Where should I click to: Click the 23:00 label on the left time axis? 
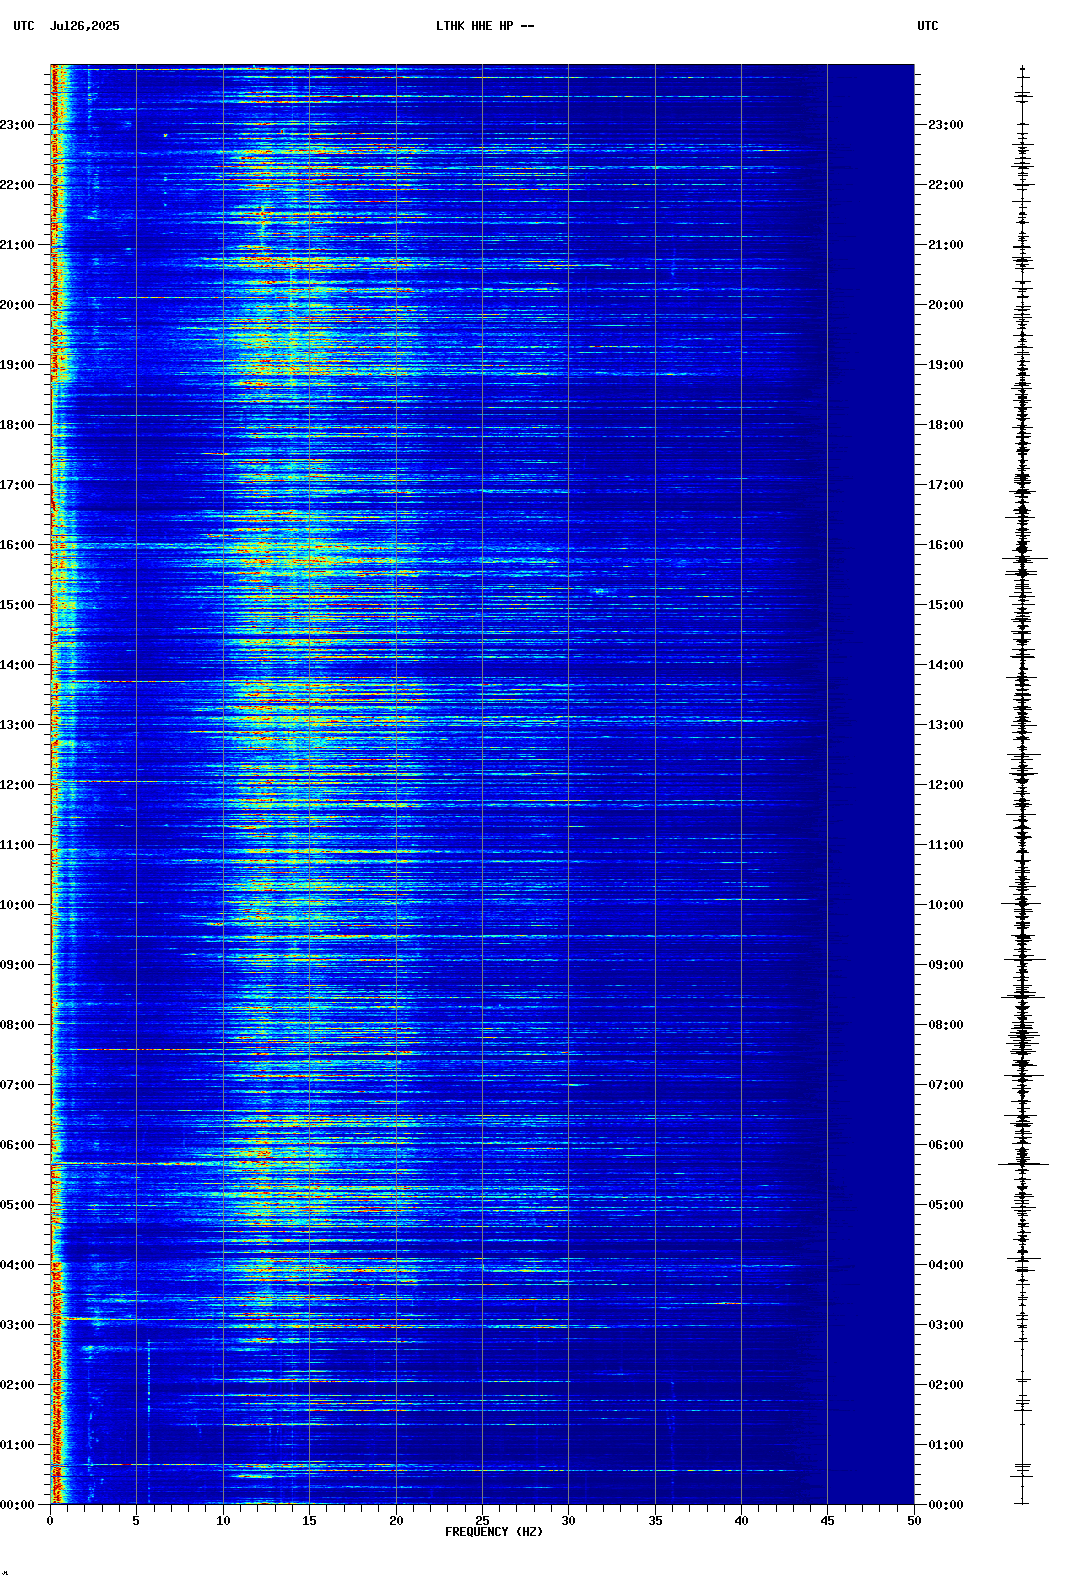(x=17, y=125)
